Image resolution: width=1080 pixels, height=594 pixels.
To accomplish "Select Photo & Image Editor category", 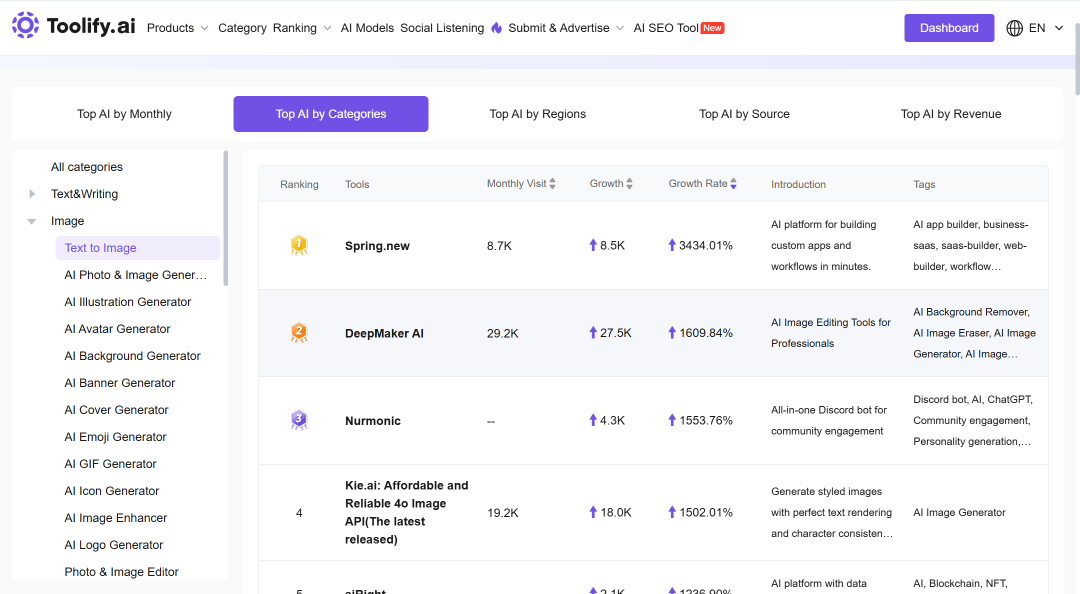I will (121, 572).
